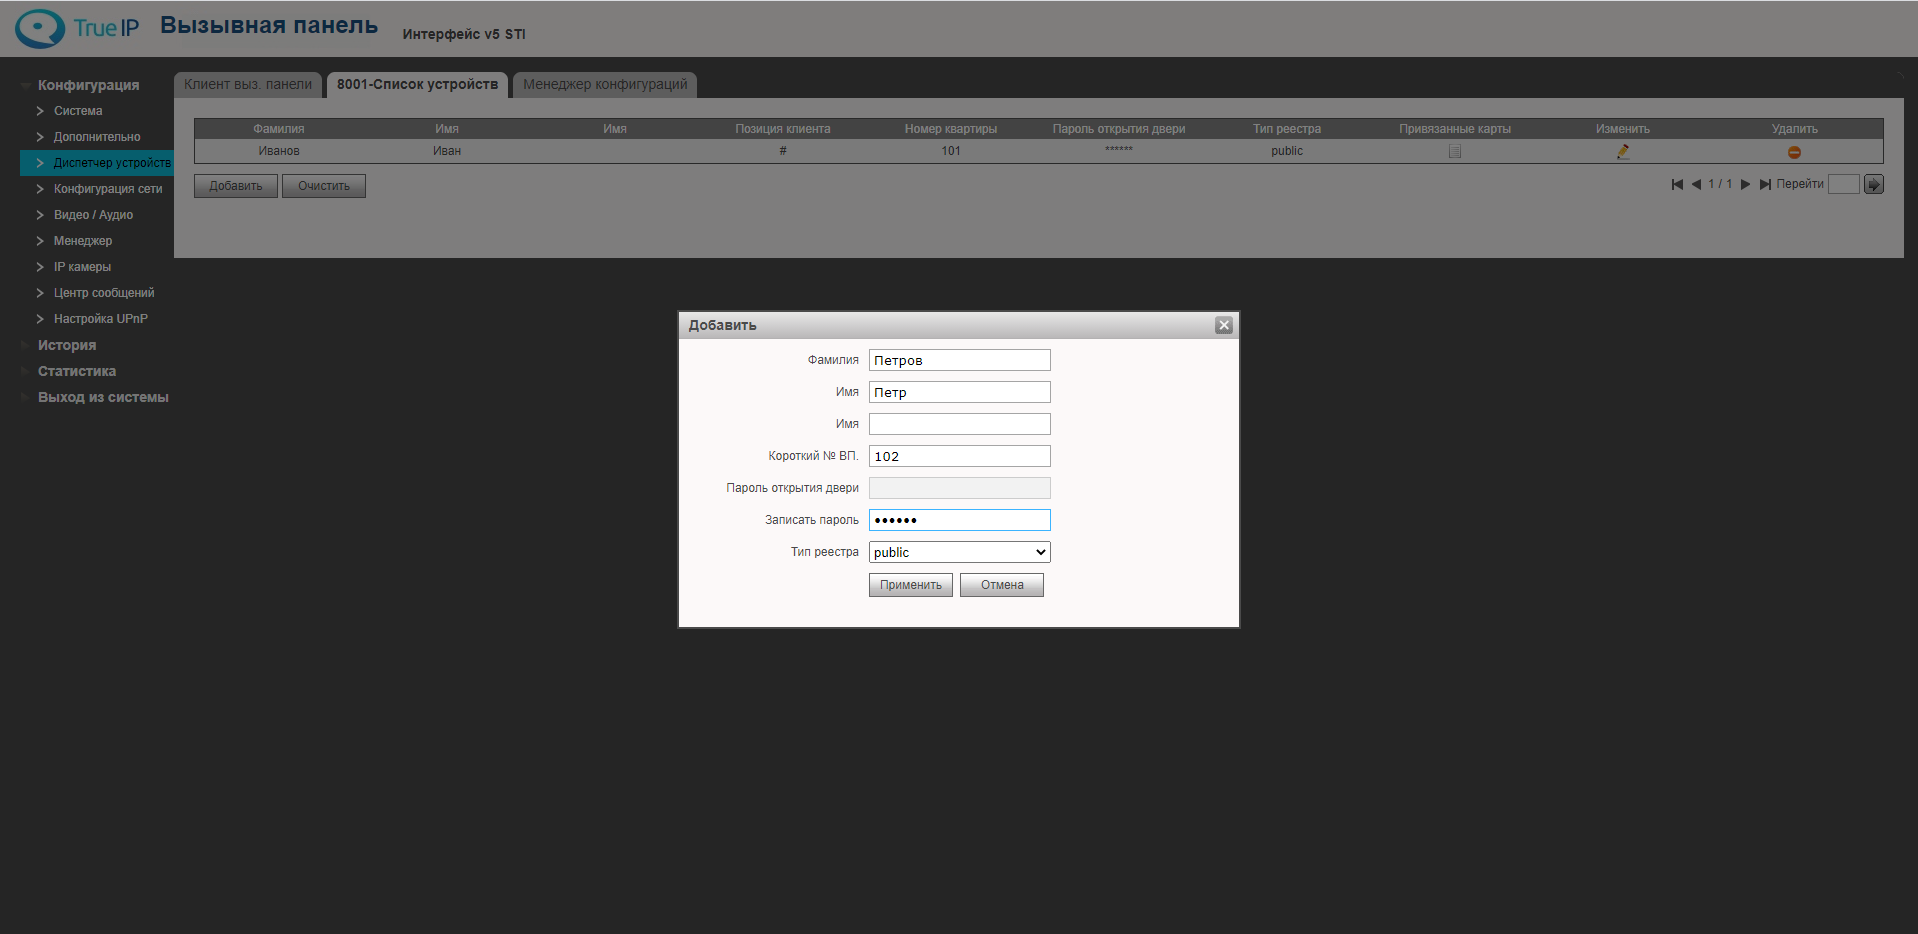Open linked cards icon for Иванов
1918x934 pixels.
tap(1455, 152)
